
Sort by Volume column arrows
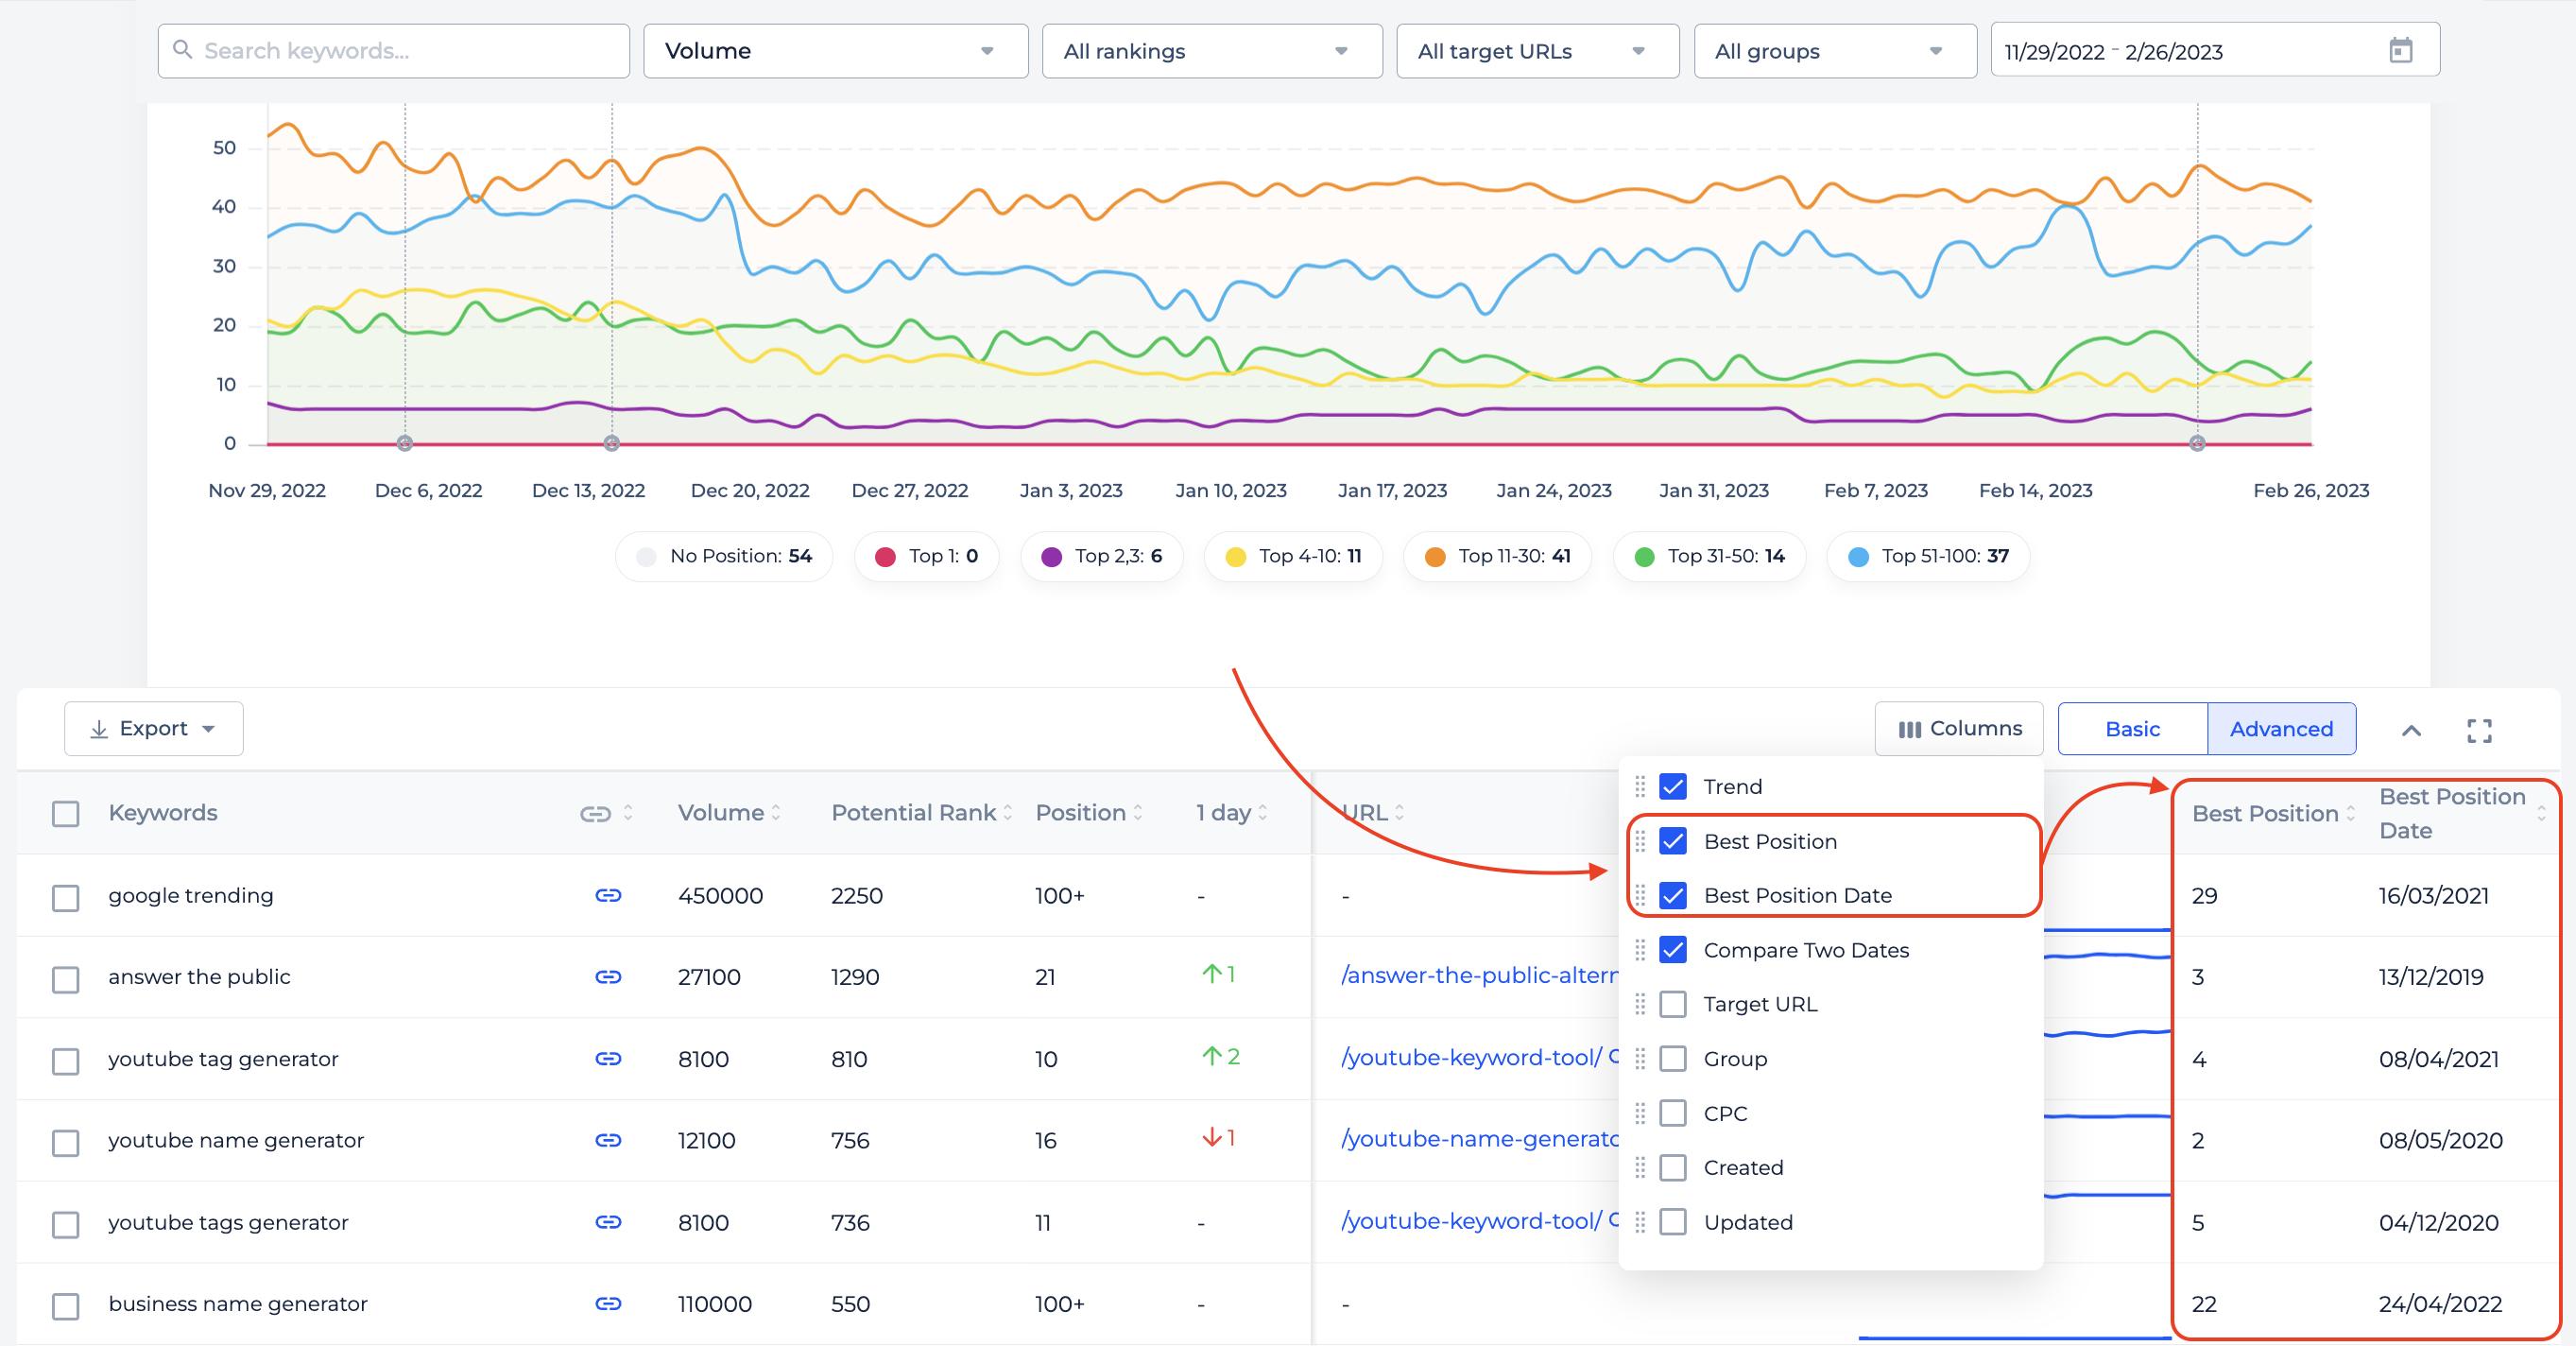click(776, 813)
